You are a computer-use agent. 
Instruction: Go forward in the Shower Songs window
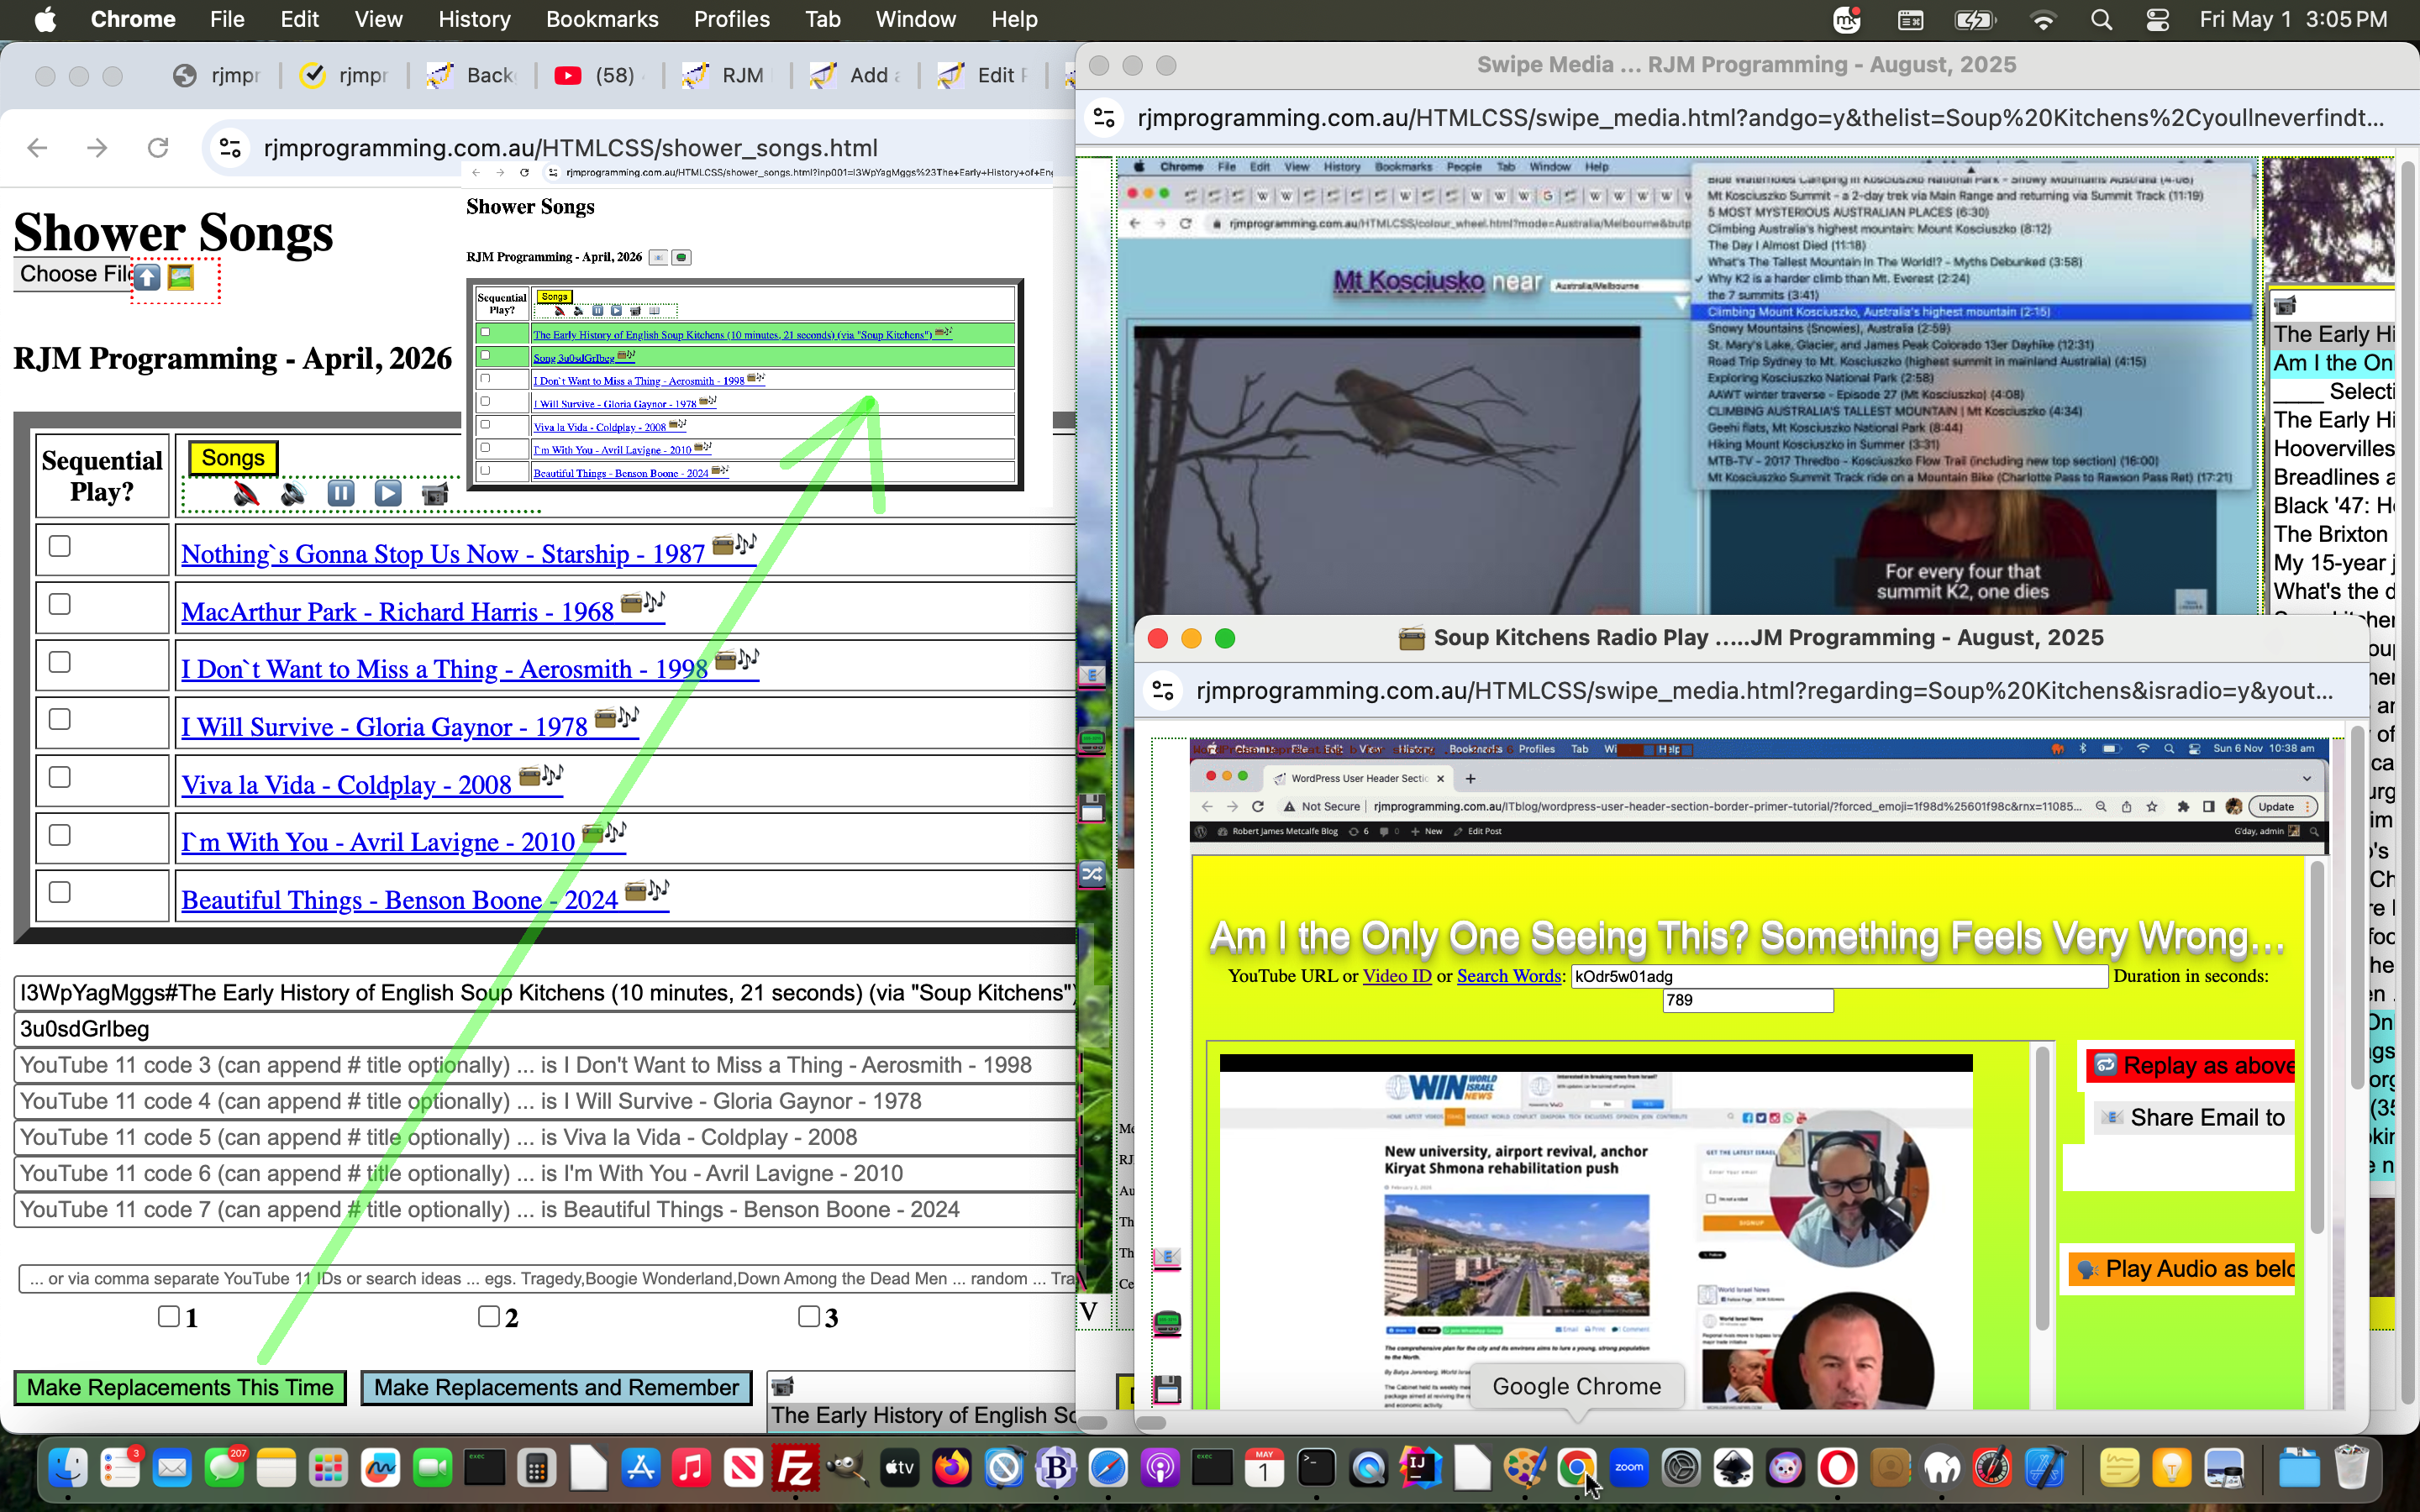point(97,148)
